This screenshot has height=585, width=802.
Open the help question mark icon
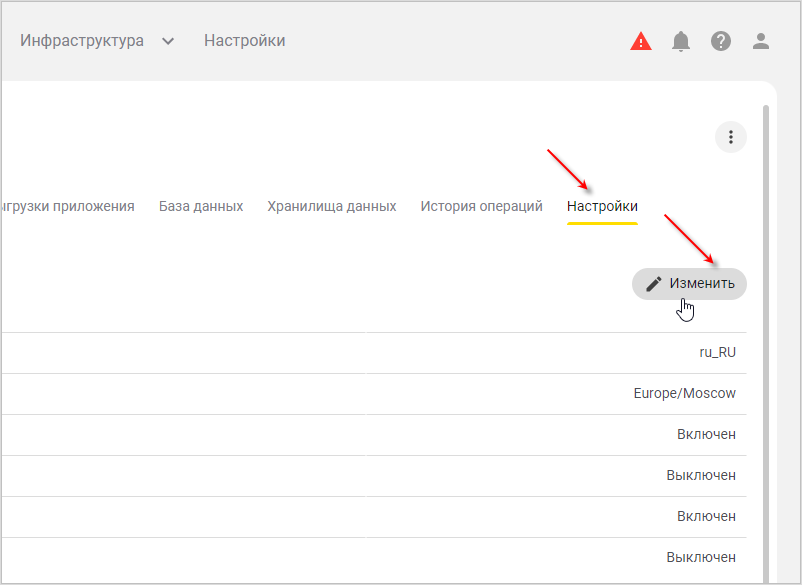[721, 41]
